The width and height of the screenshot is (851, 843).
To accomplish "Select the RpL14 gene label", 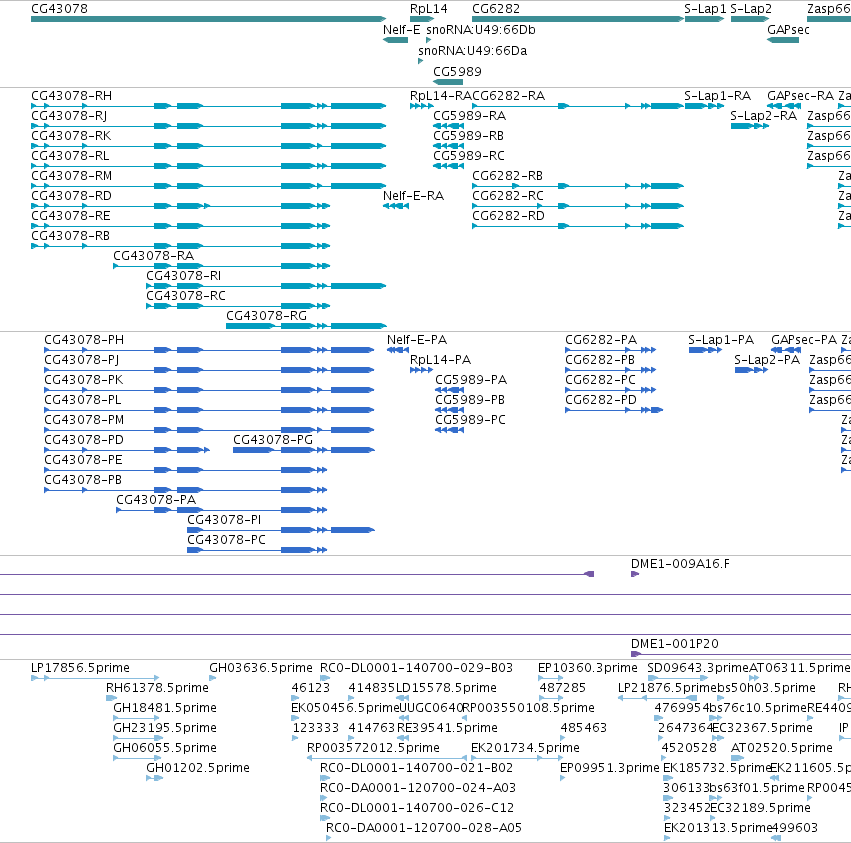I will pos(429,9).
